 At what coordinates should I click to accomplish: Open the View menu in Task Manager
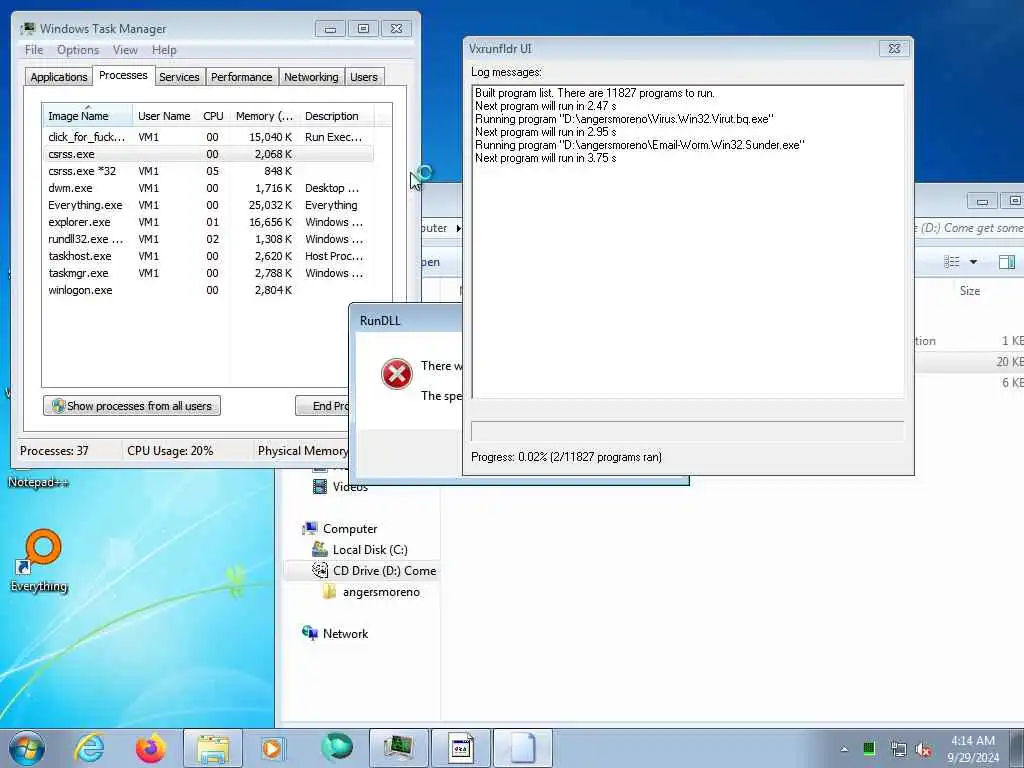(125, 50)
